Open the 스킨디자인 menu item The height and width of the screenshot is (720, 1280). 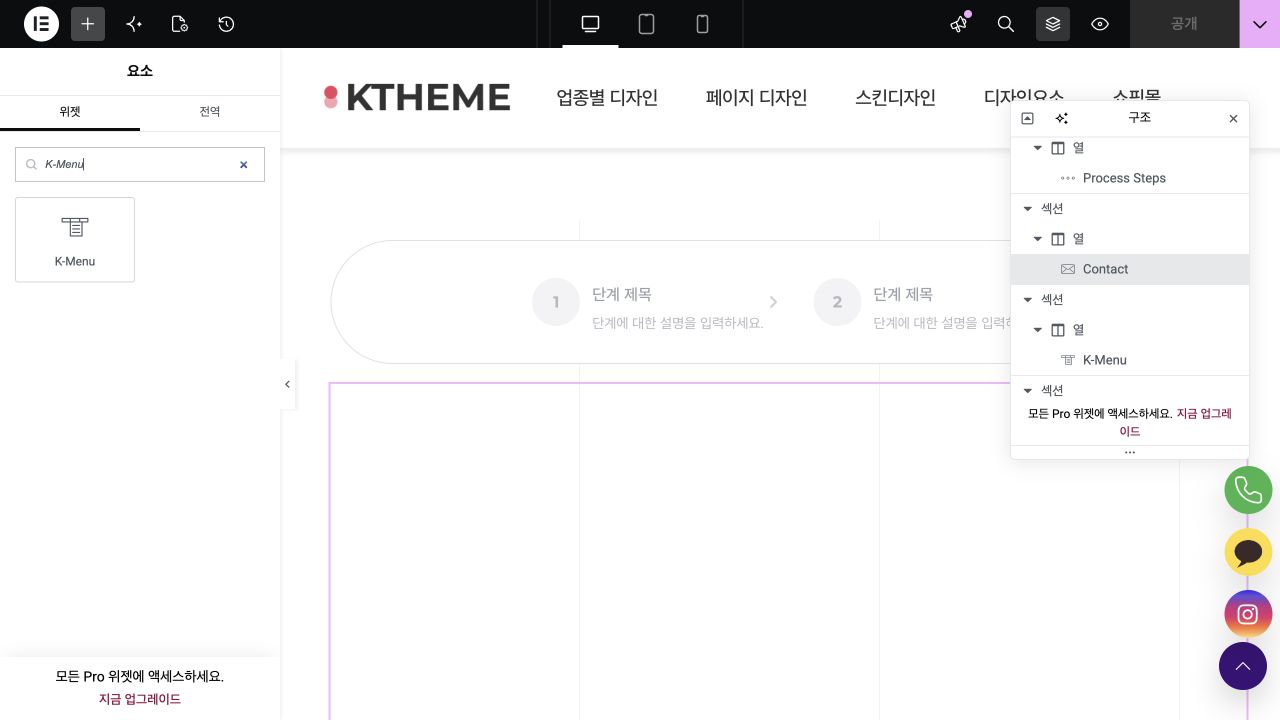pos(895,97)
